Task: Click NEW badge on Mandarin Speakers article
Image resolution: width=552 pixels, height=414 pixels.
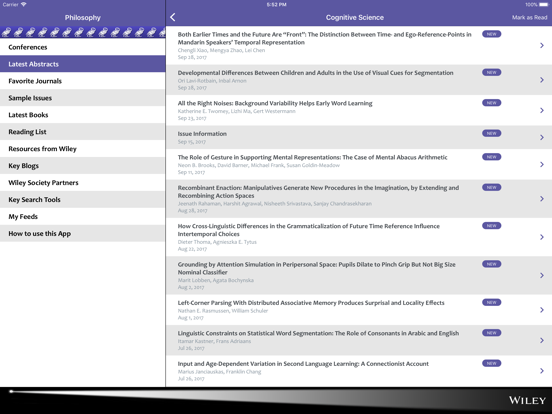Action: click(491, 34)
